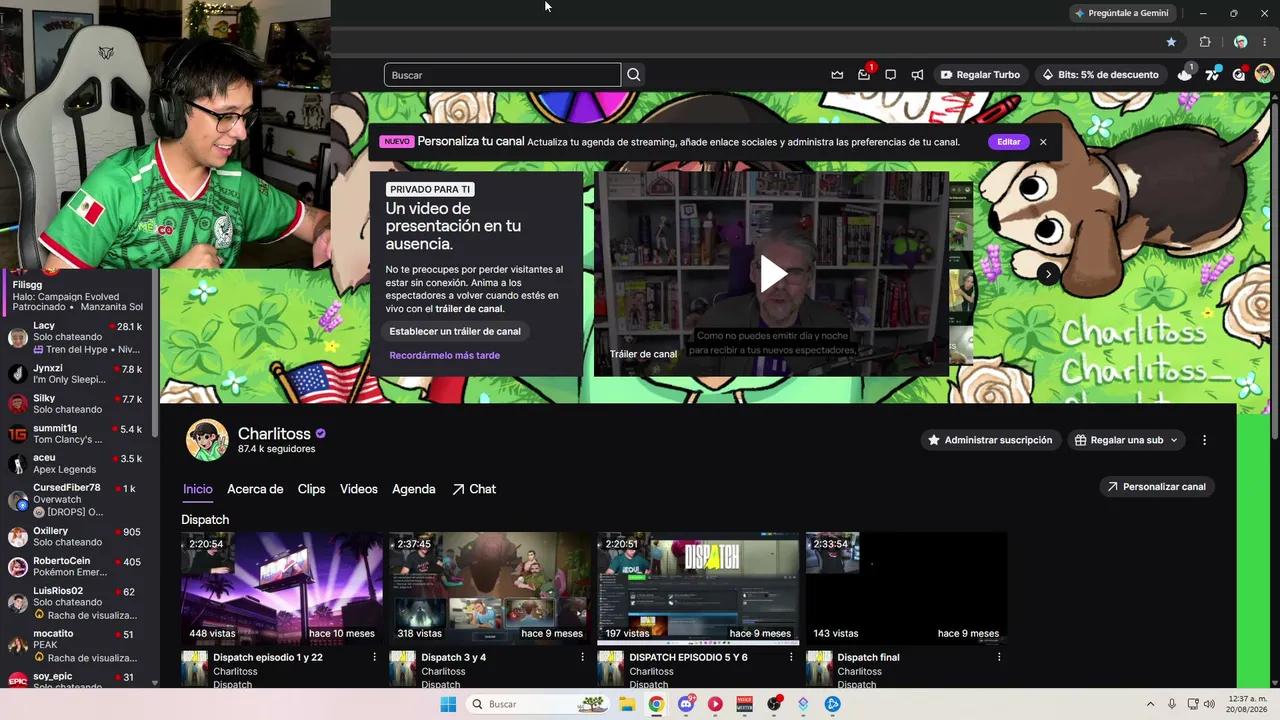The height and width of the screenshot is (720, 1280).
Task: Click the Regalar Turbo button
Action: [980, 75]
